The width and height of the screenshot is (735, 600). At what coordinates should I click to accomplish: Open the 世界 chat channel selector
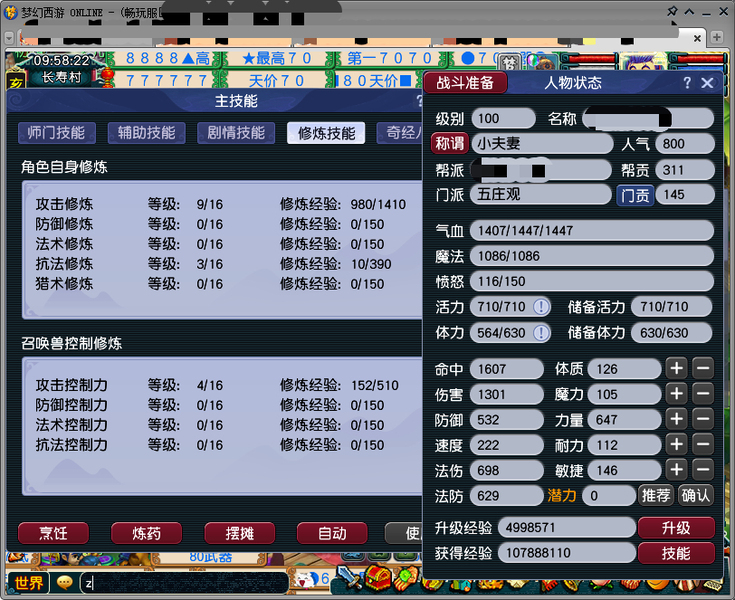(28, 583)
